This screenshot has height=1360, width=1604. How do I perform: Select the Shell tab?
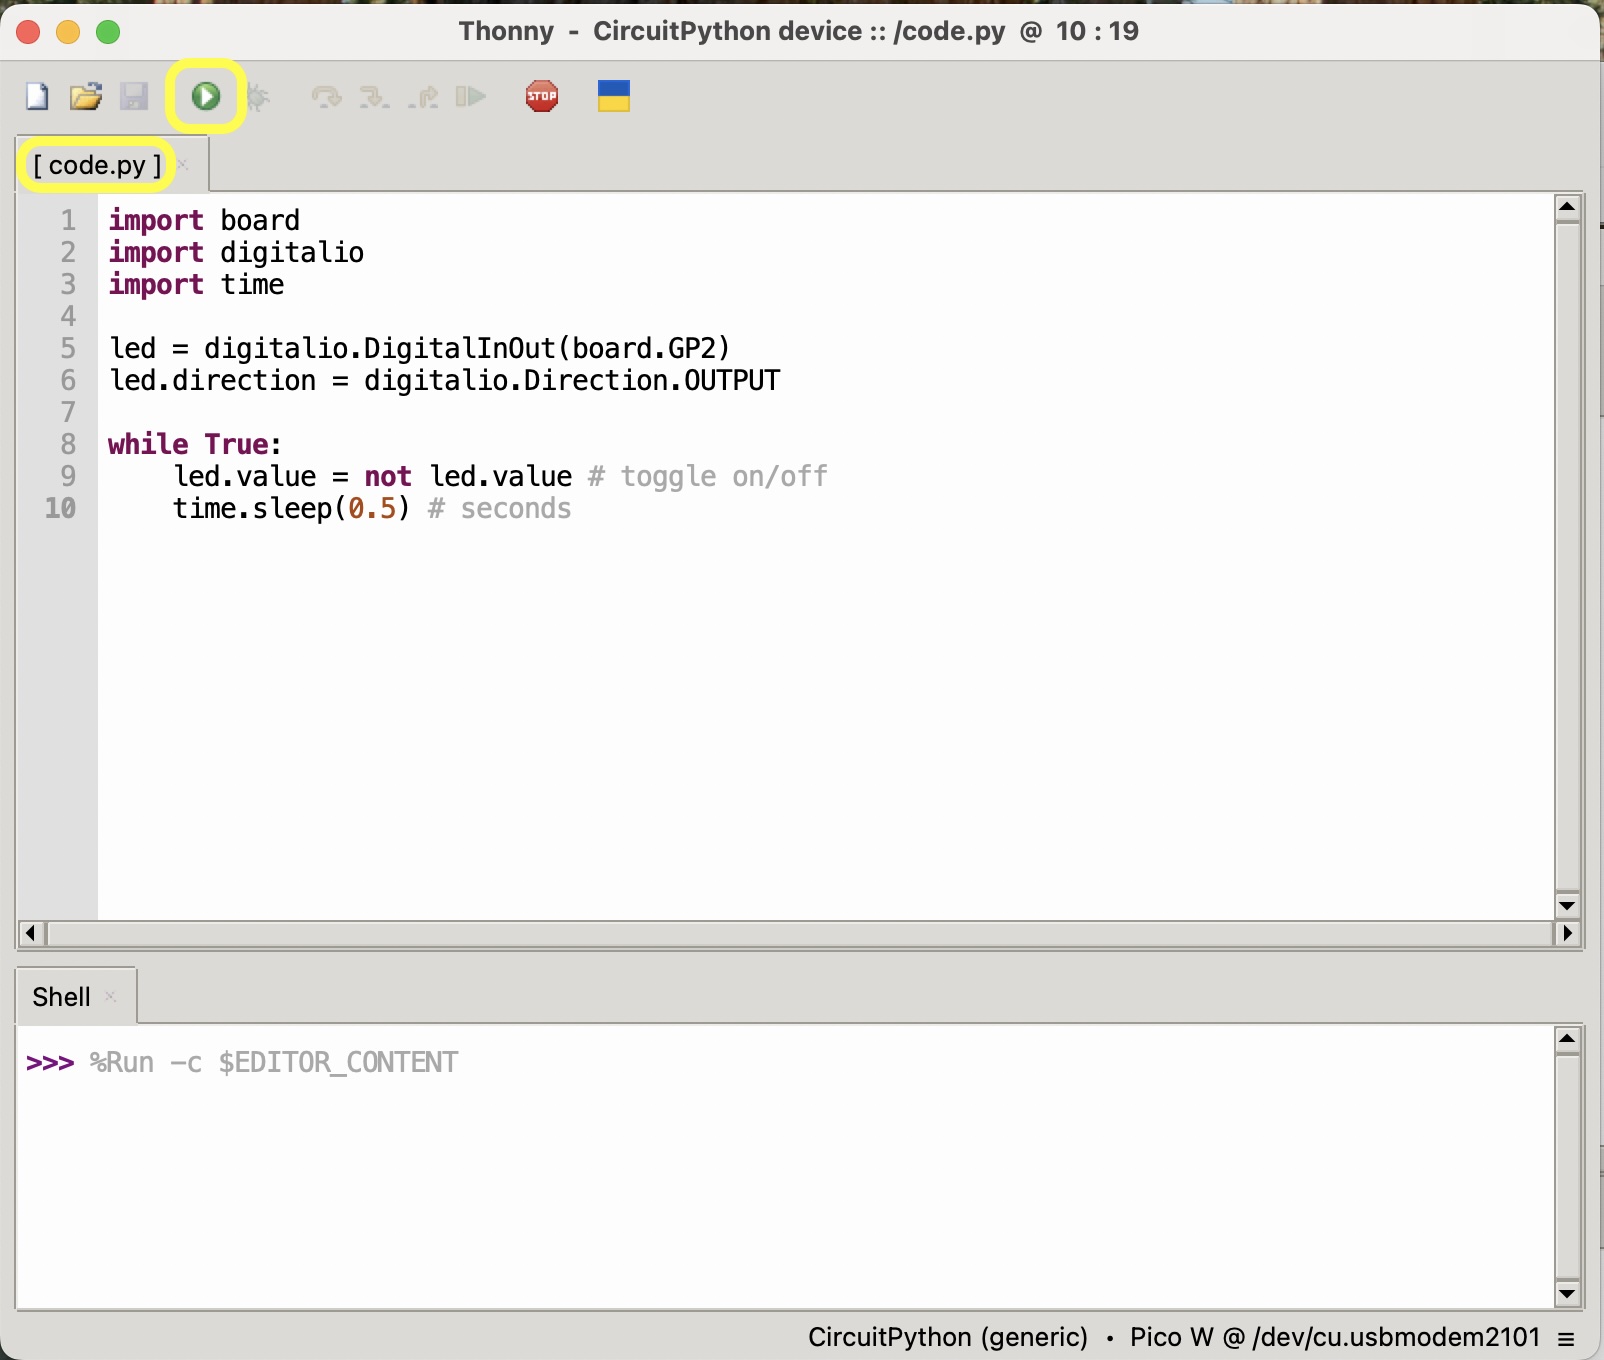(x=61, y=997)
